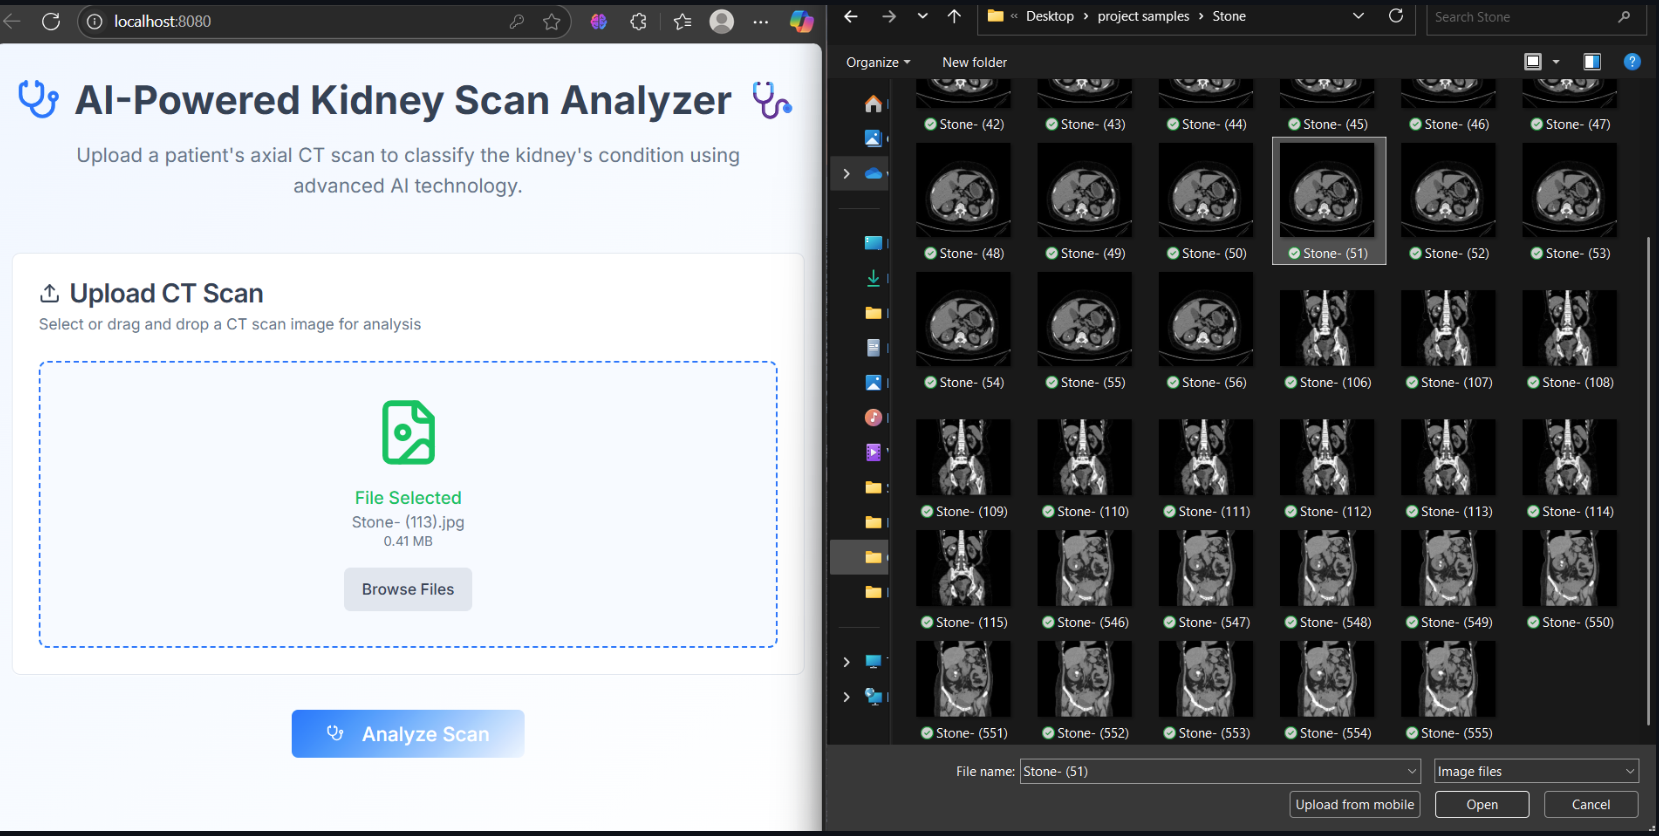The height and width of the screenshot is (836, 1659).
Task: Click green image file icon in upload area
Action: coord(408,432)
